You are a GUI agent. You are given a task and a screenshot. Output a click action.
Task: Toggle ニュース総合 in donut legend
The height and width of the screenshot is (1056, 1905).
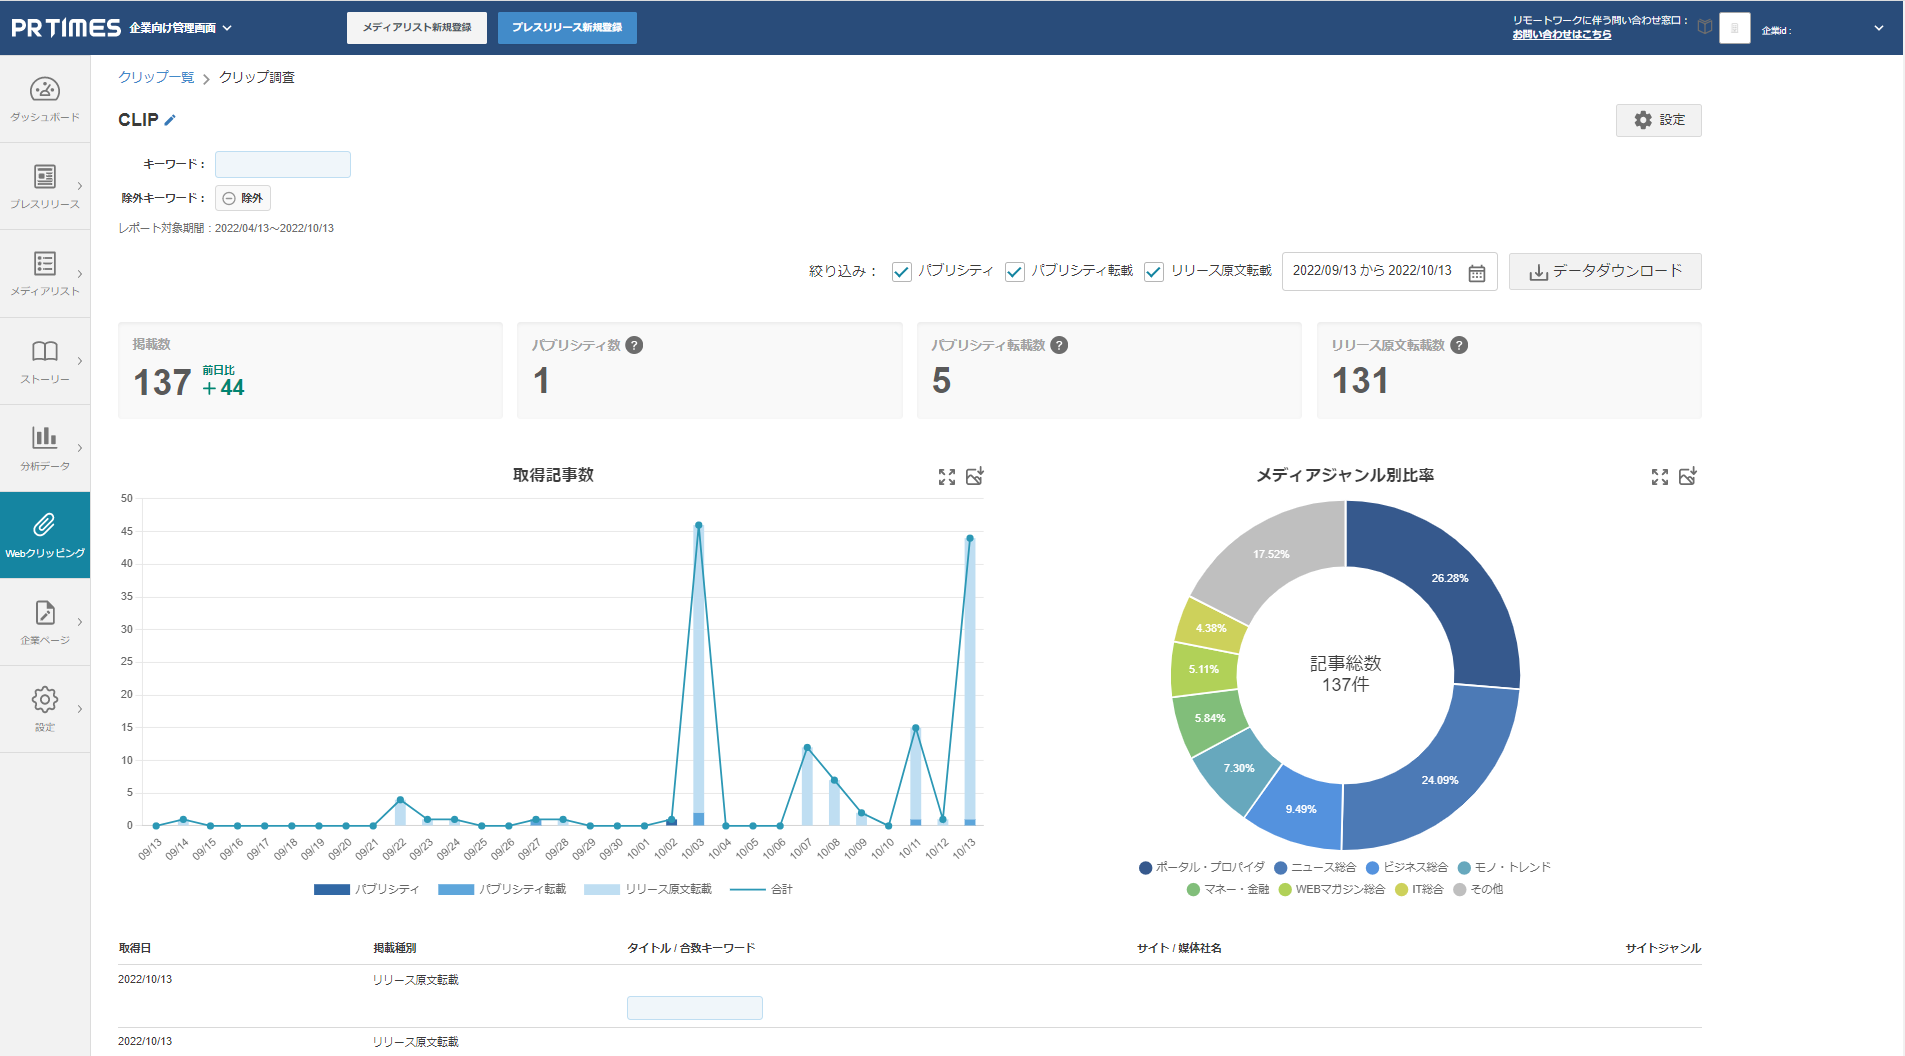(x=1315, y=867)
